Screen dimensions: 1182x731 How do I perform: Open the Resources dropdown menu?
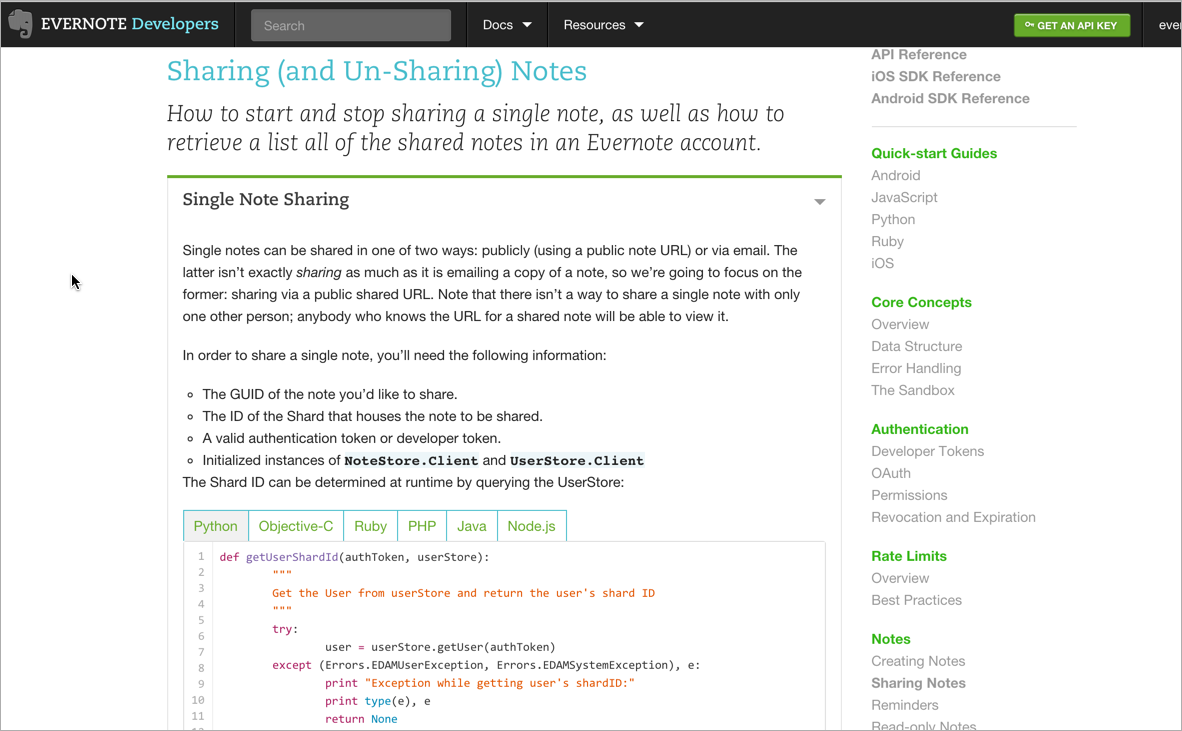(603, 25)
